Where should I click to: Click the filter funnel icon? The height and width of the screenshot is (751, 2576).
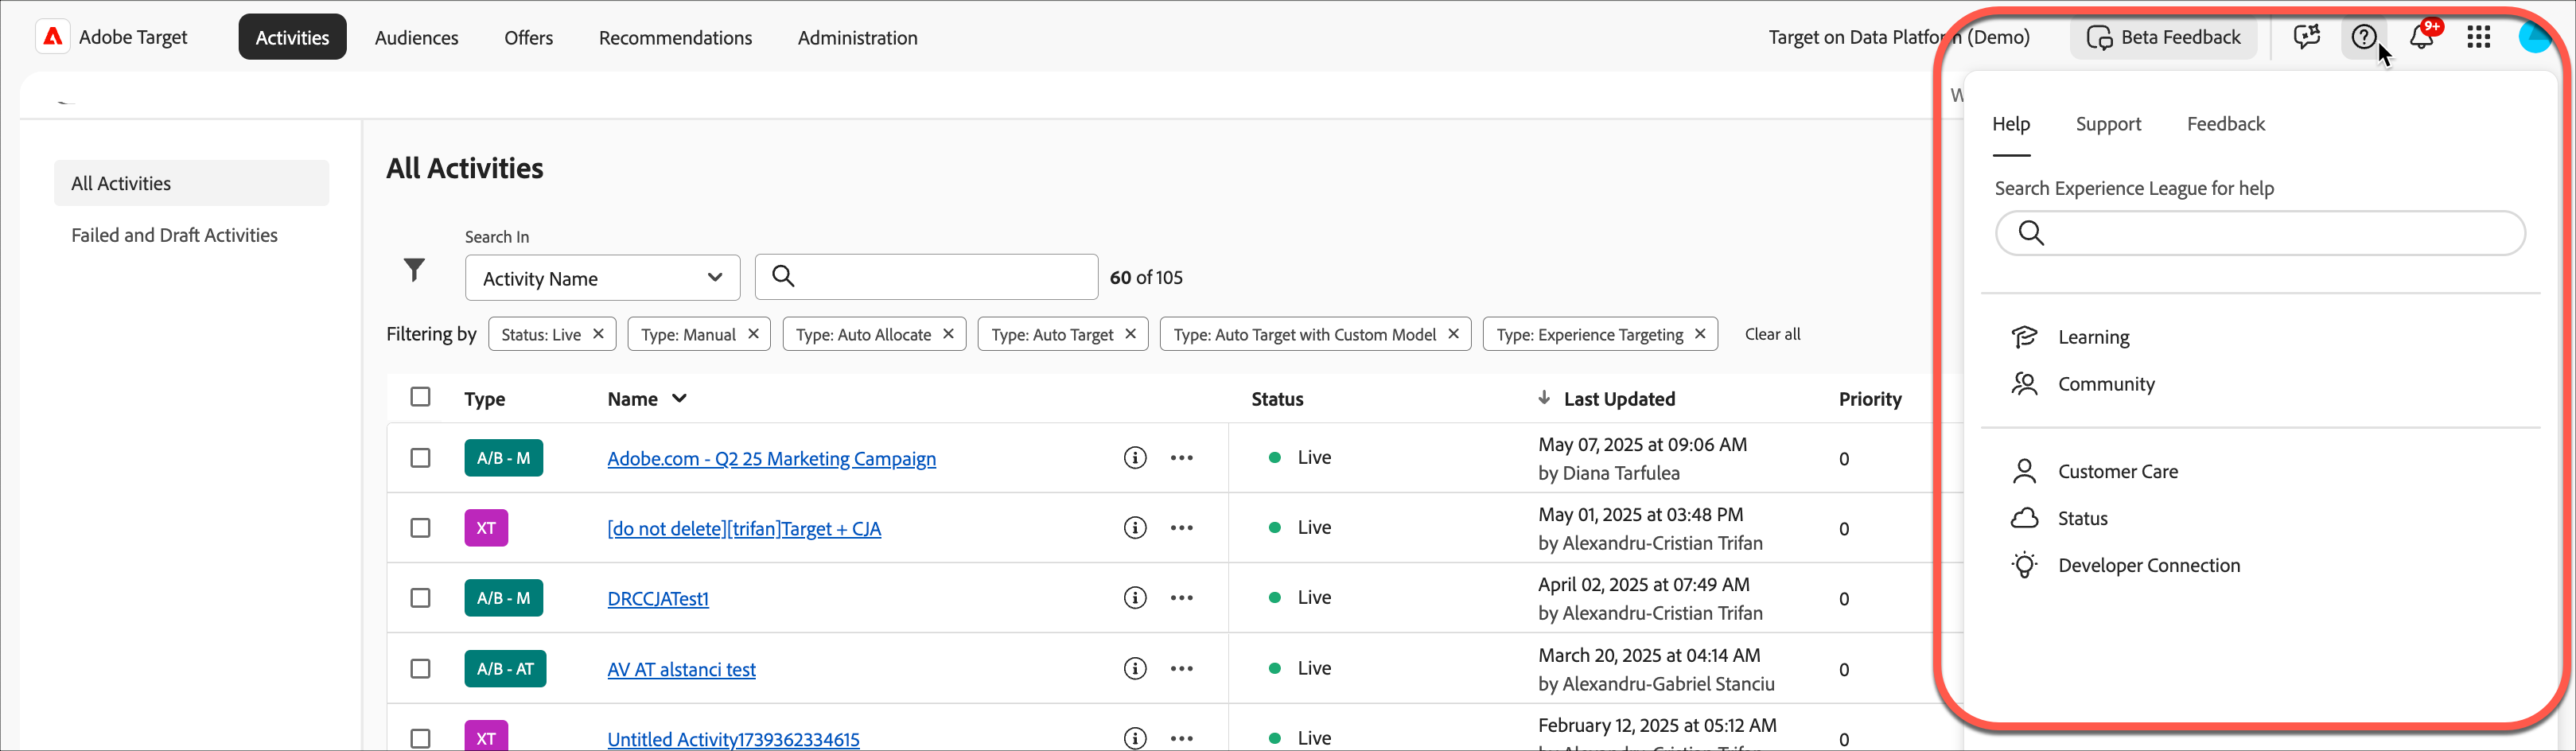coord(414,270)
